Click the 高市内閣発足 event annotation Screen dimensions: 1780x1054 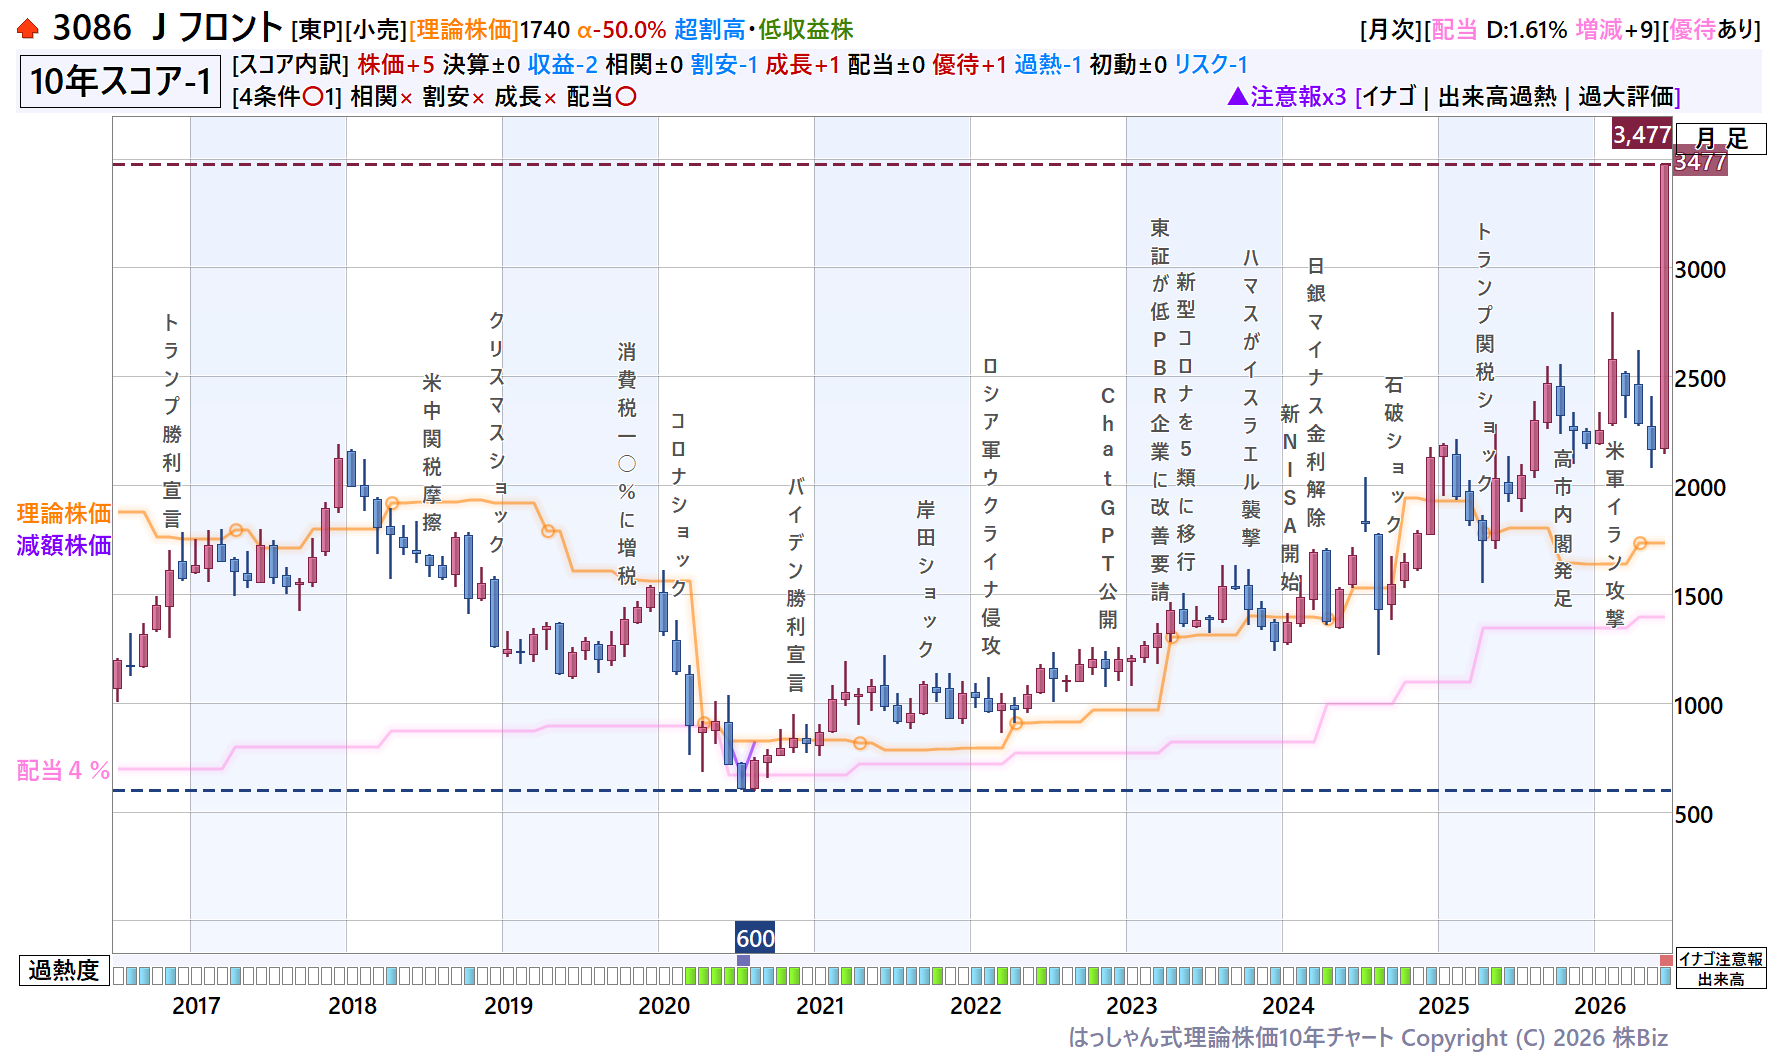[1563, 528]
